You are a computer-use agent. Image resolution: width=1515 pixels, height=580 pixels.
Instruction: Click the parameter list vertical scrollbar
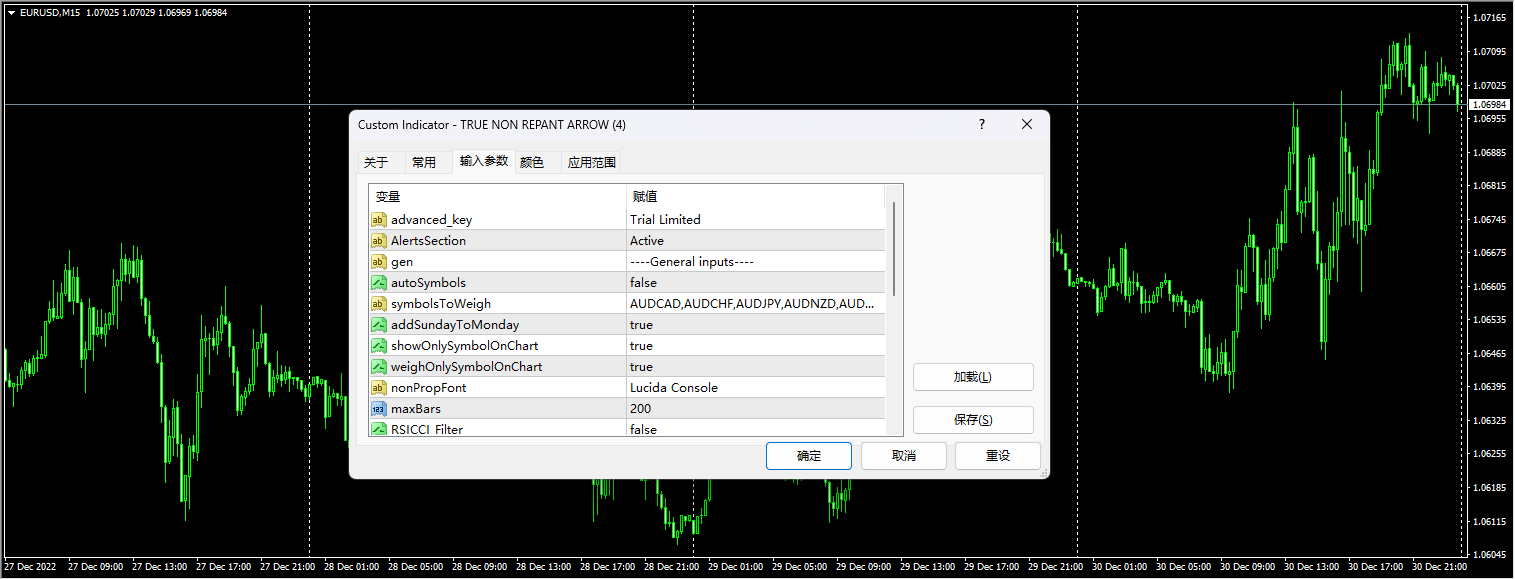point(893,250)
